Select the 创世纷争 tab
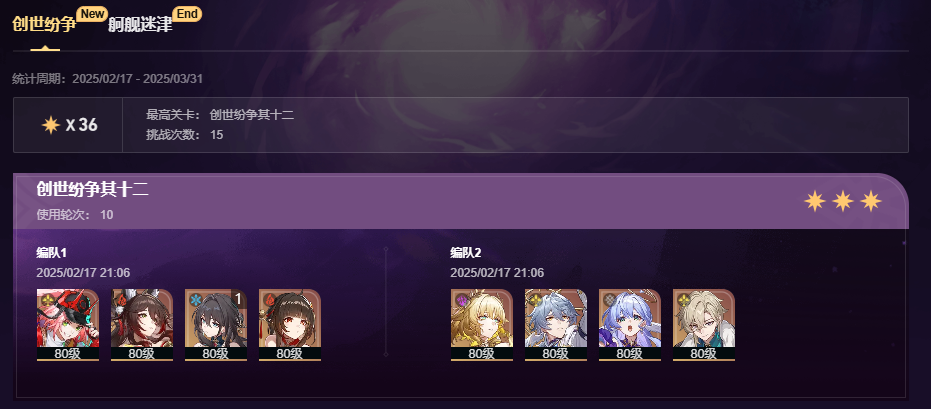Screen dimensions: 931x409 click(44, 26)
